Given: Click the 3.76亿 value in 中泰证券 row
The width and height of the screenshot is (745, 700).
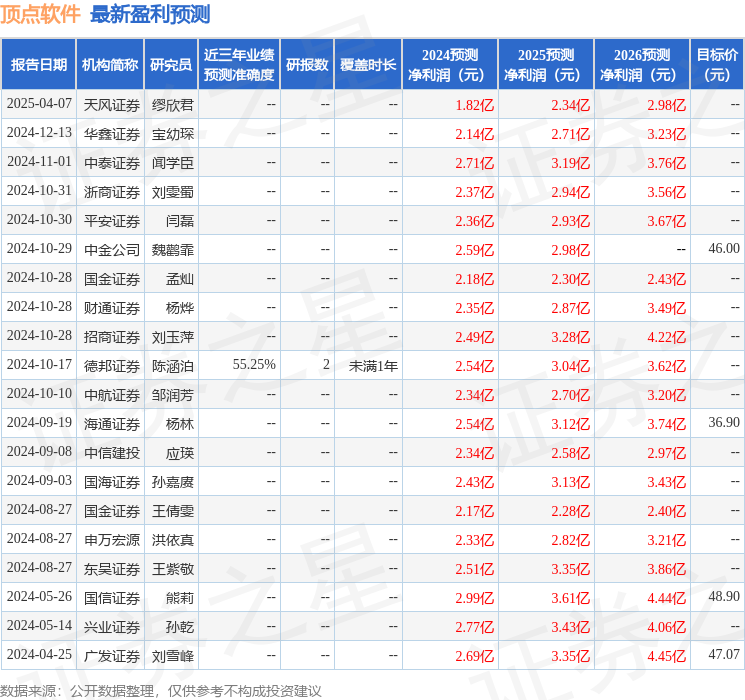Looking at the screenshot, I should click(667, 163).
